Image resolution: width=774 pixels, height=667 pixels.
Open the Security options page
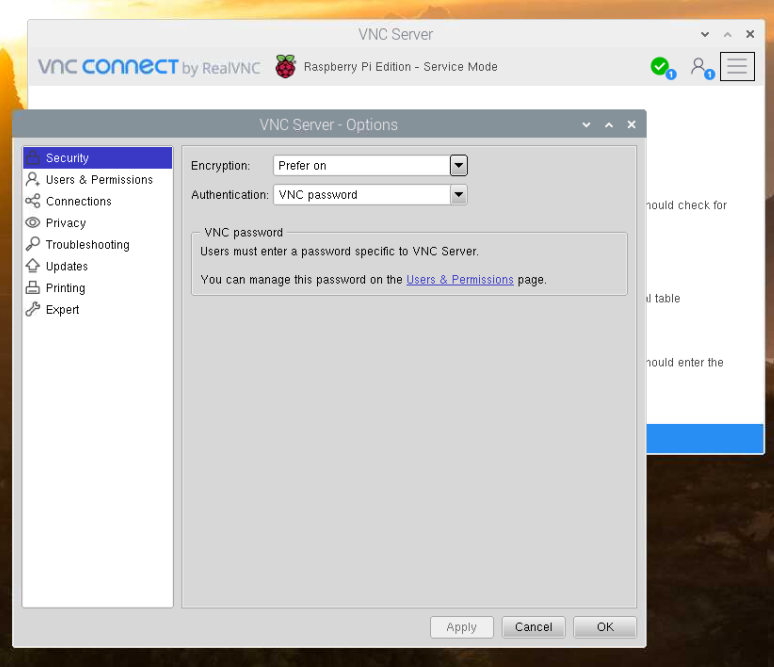point(98,158)
